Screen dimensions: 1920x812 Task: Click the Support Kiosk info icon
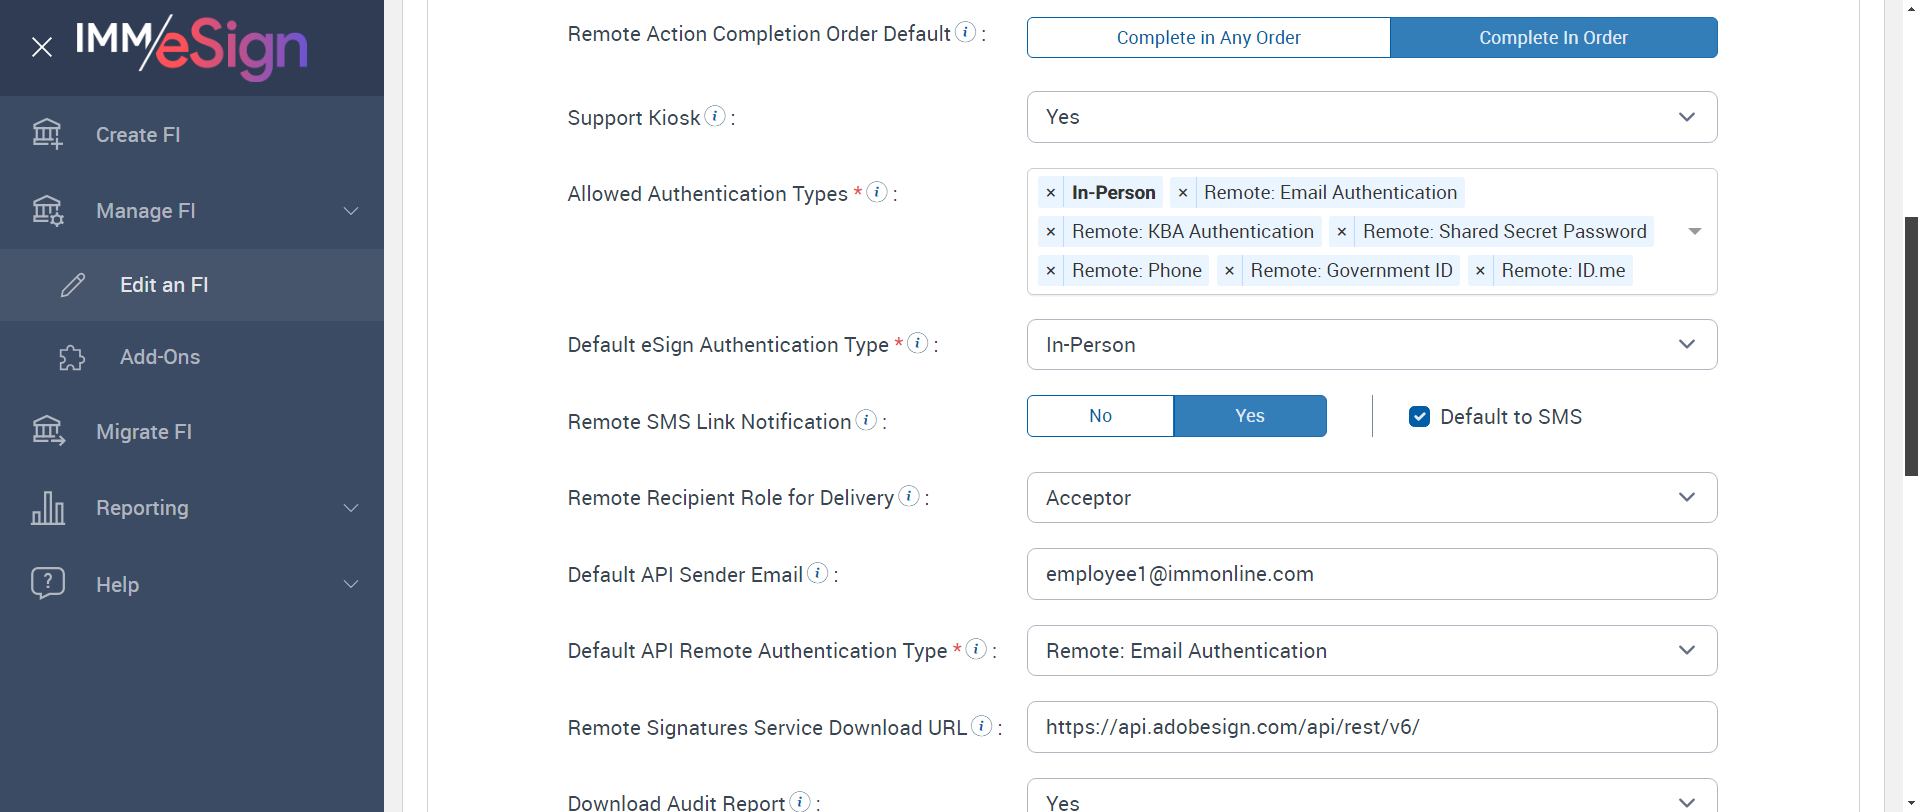(715, 116)
